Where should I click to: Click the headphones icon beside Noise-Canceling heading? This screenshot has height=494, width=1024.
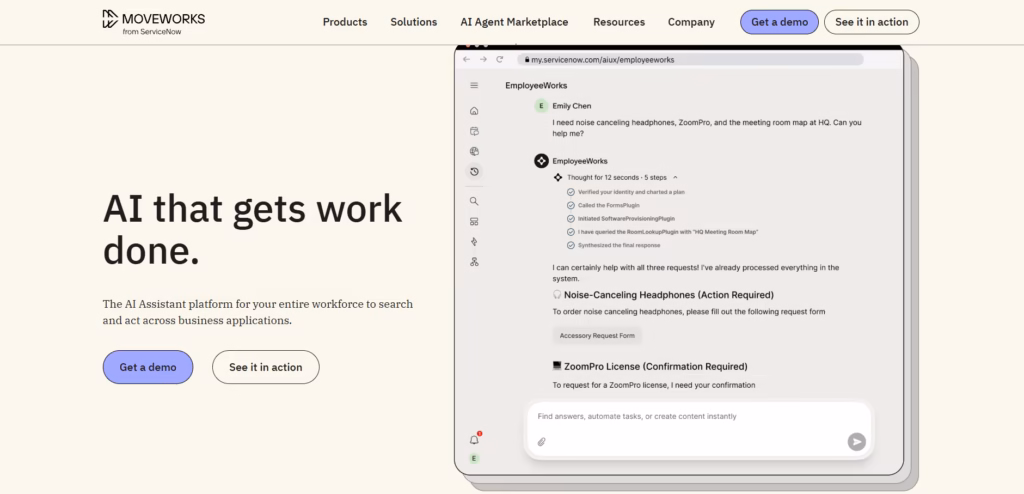557,295
